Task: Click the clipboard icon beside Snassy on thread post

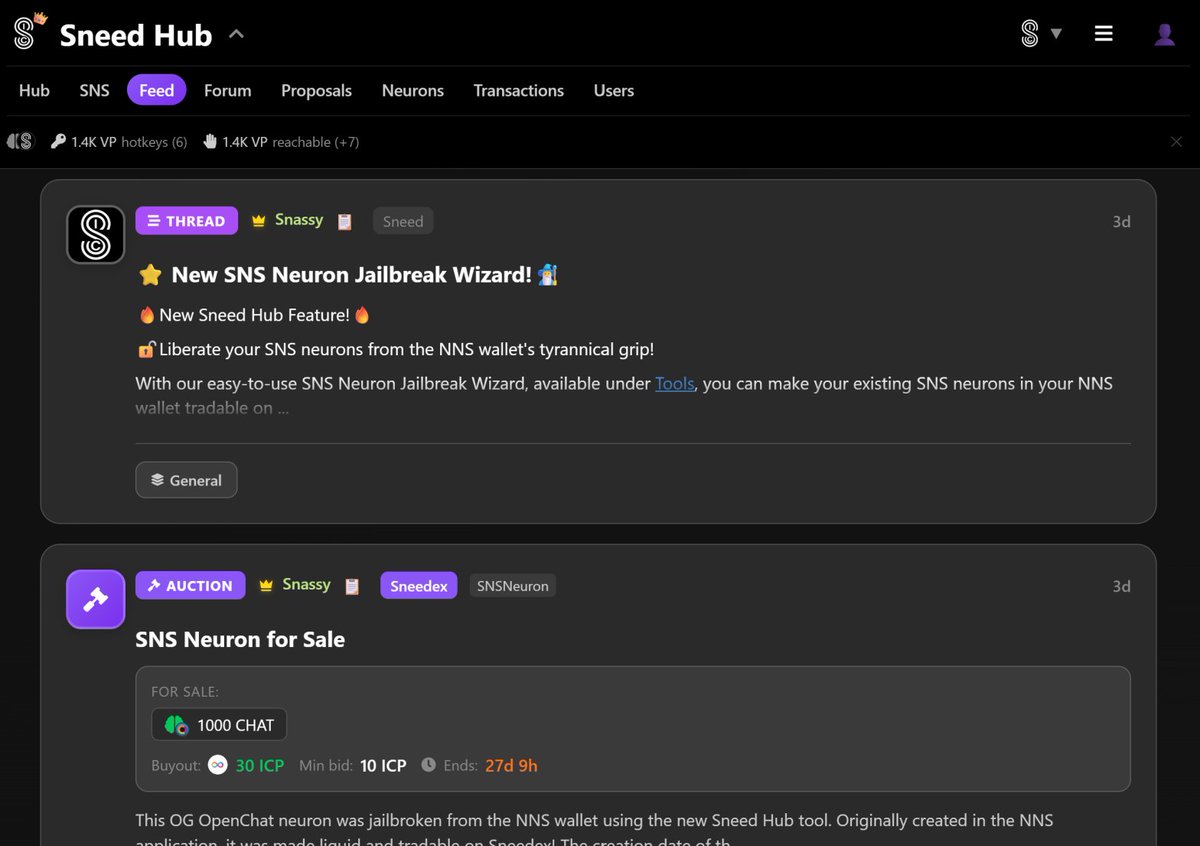Action: [345, 221]
